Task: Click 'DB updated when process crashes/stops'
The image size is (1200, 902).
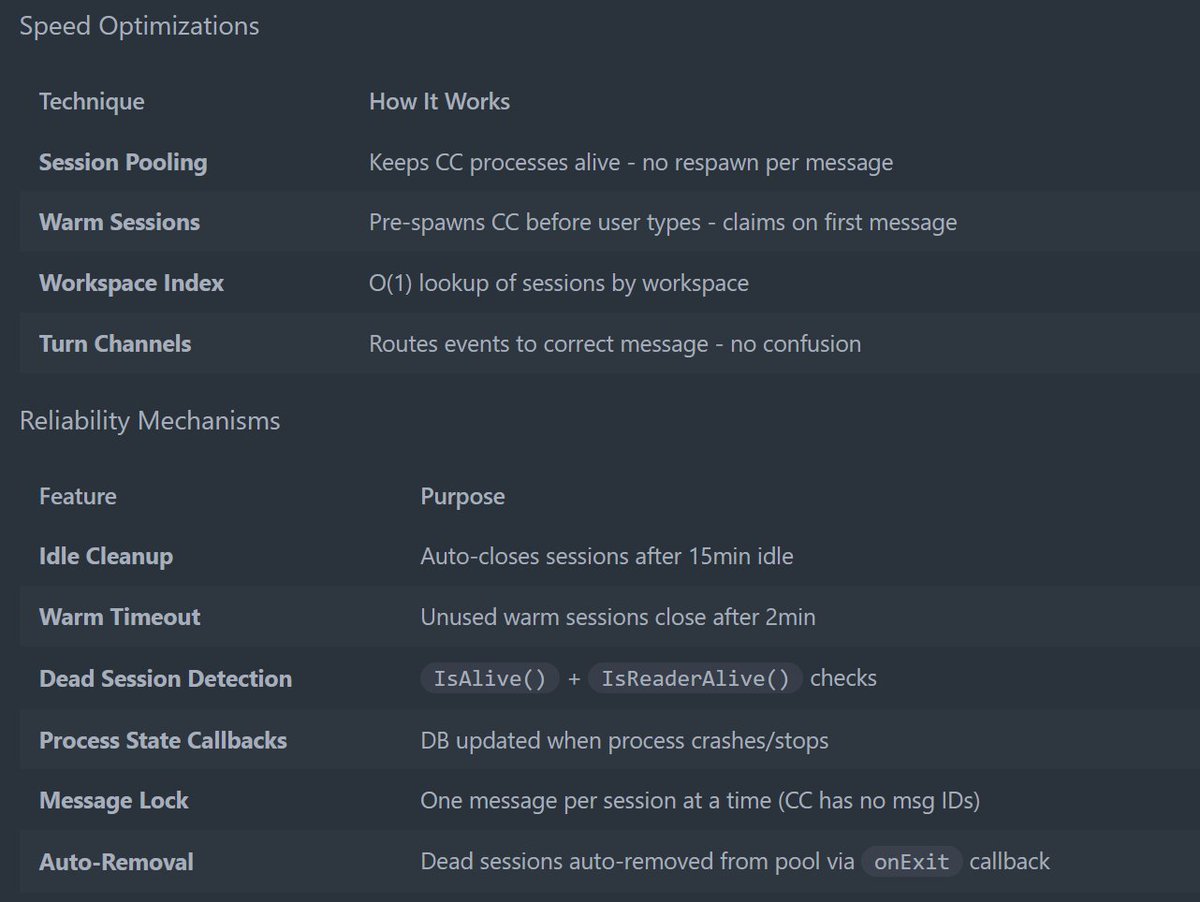Action: (624, 741)
